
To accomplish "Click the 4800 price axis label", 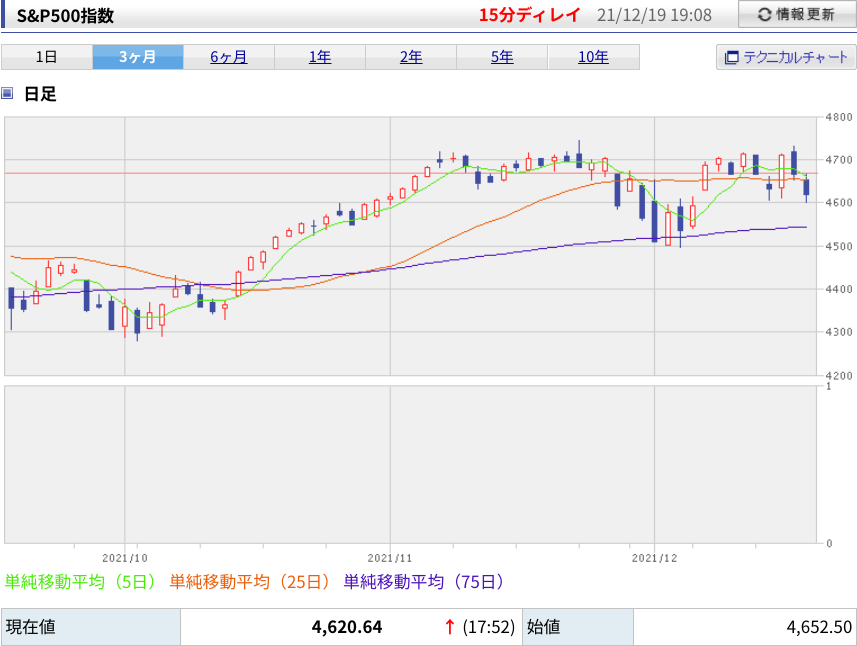I will click(x=838, y=117).
